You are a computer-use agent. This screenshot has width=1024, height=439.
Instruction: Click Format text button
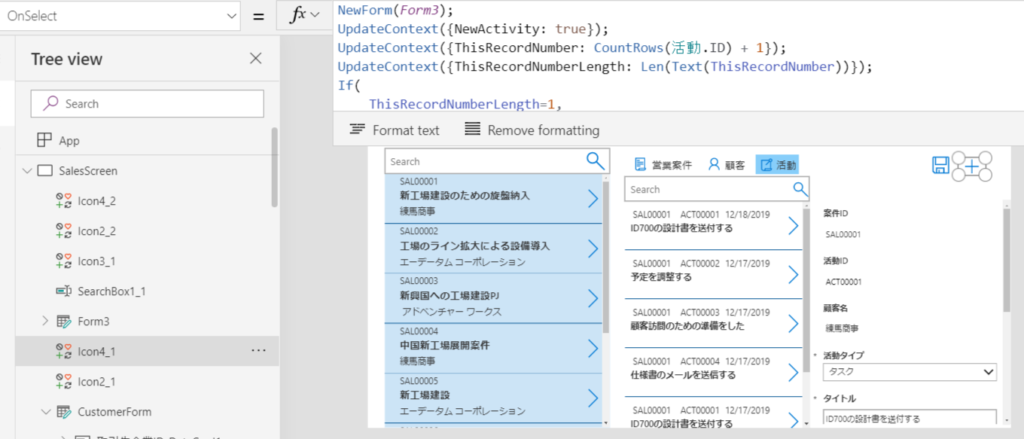pyautogui.click(x=394, y=130)
